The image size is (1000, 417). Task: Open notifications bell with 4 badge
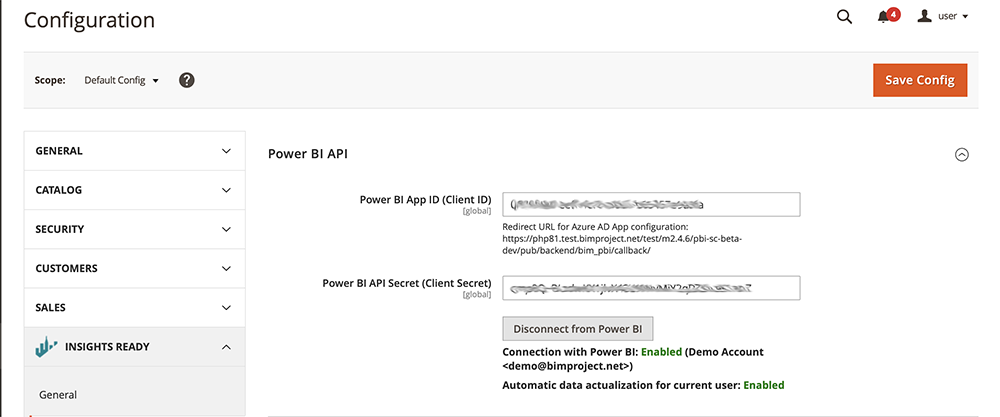(x=888, y=17)
